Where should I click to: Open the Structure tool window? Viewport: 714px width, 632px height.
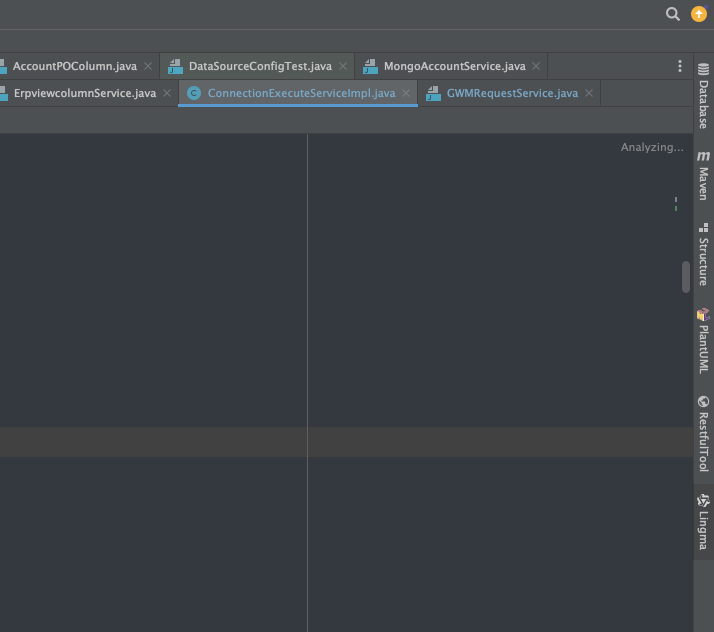click(704, 254)
